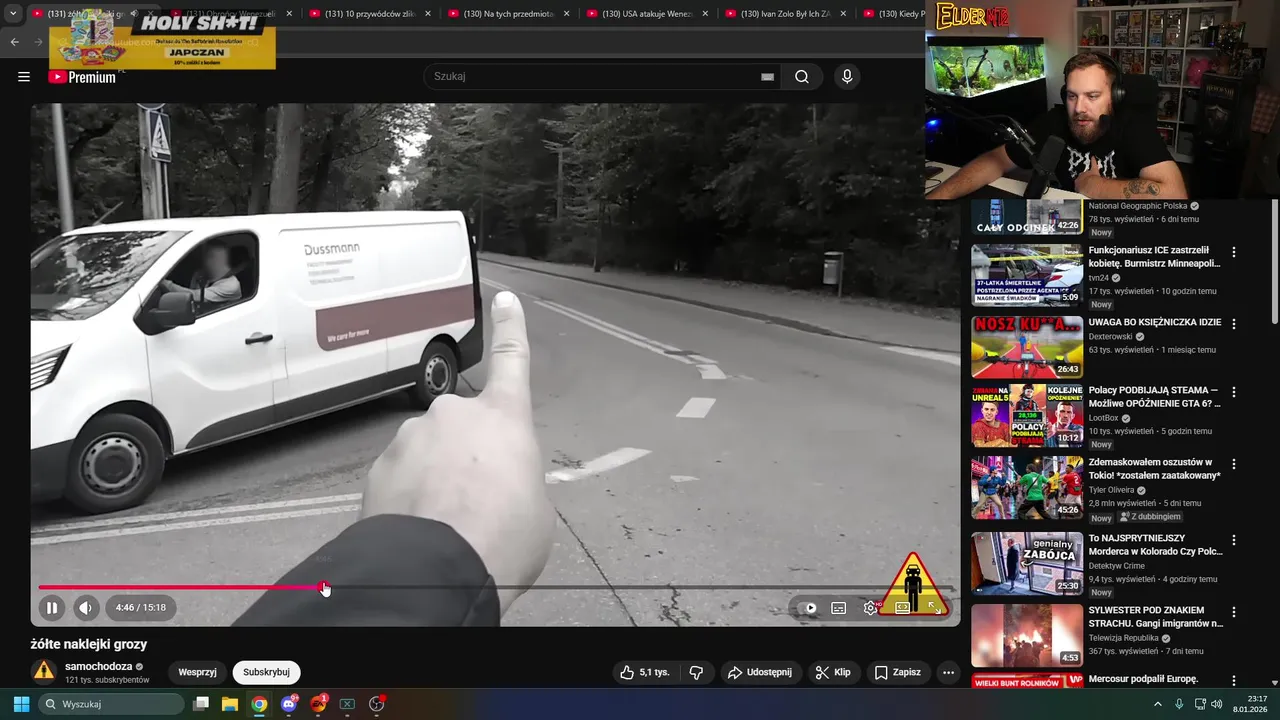Open the 10:12 LootBox video thumbnail
The image size is (1280, 720).
tap(1027, 415)
